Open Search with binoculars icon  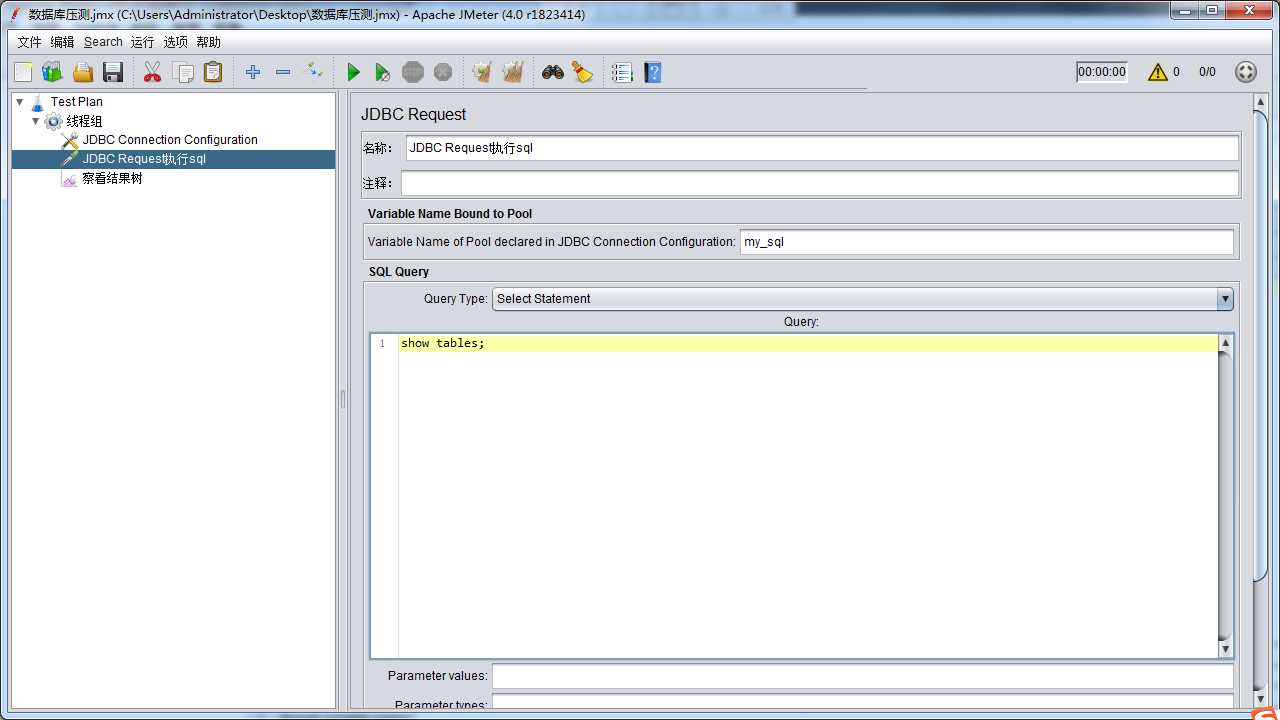(x=552, y=72)
